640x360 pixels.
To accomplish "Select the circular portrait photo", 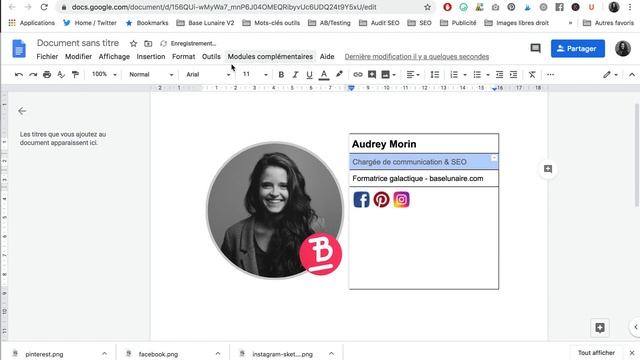I will pyautogui.click(x=274, y=210).
